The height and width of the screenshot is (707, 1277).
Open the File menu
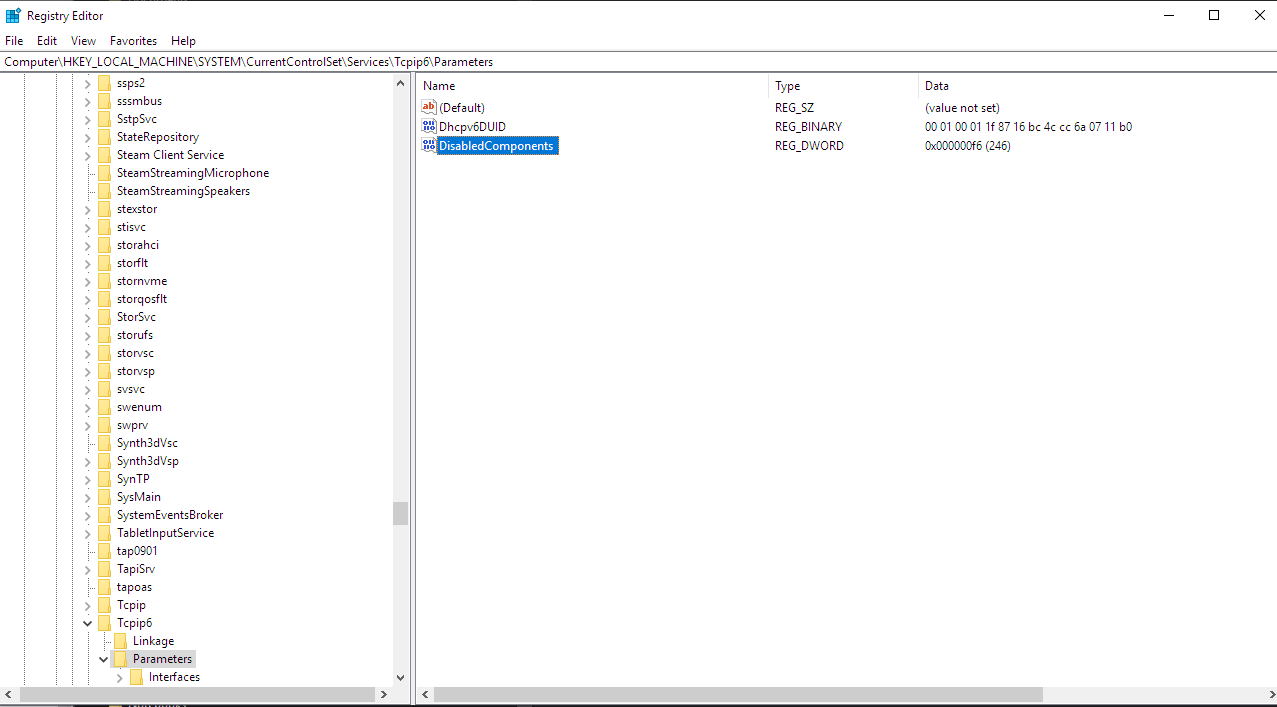14,41
